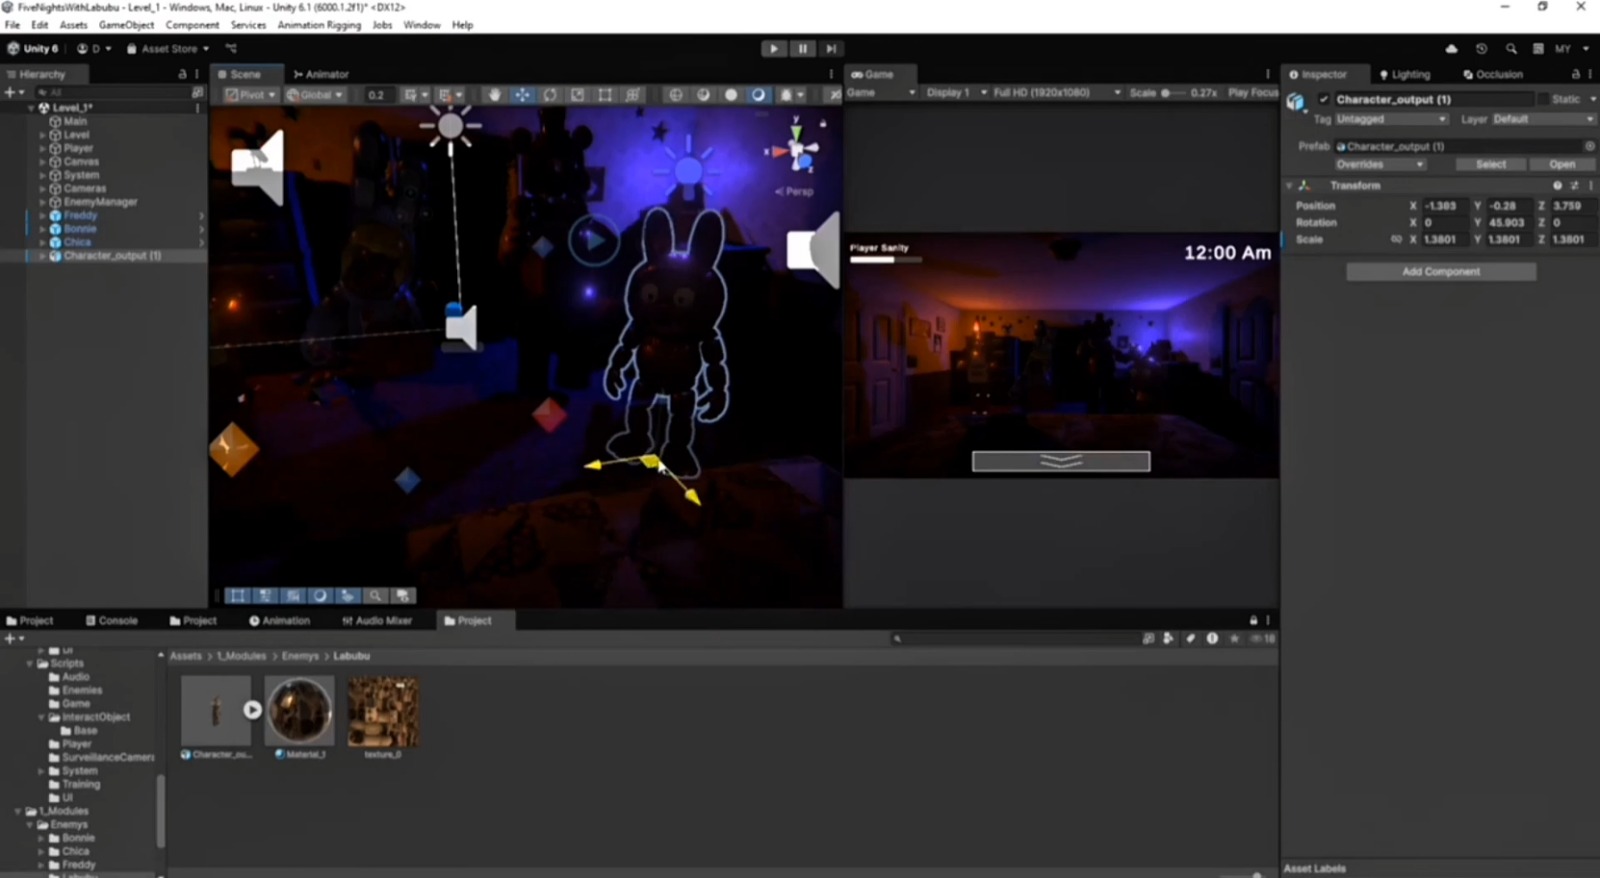This screenshot has height=878, width=1600.
Task: Select the Scale tool
Action: tap(577, 94)
